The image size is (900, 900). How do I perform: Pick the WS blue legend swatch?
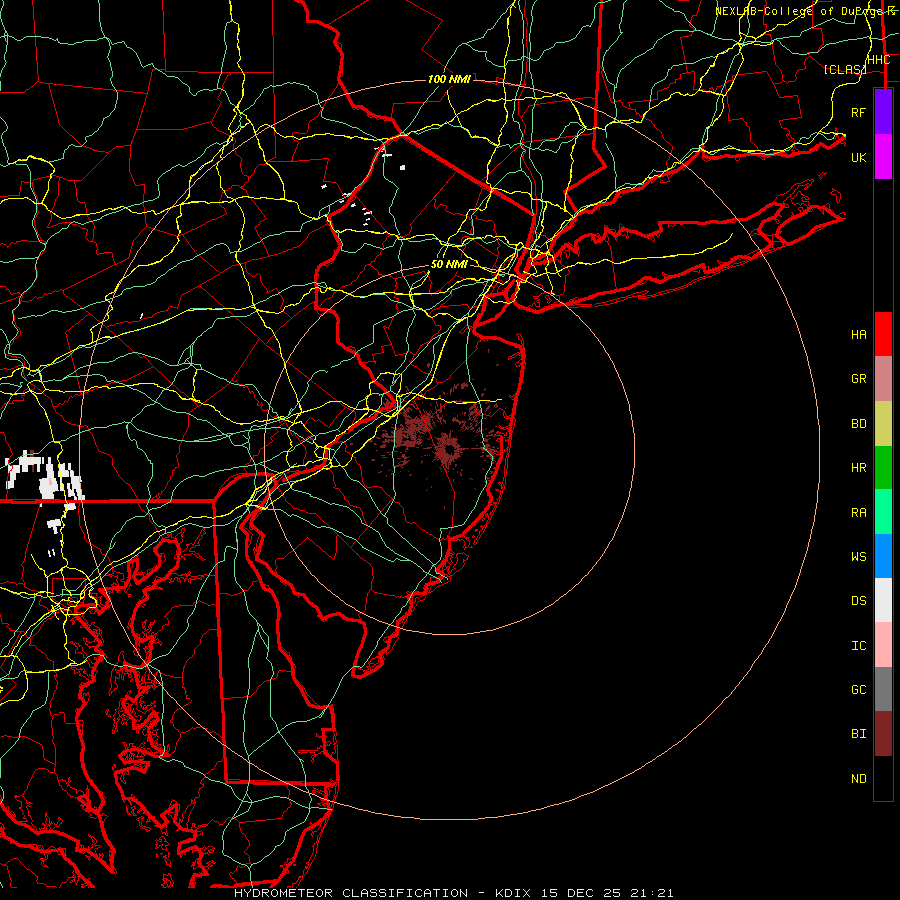[x=883, y=556]
